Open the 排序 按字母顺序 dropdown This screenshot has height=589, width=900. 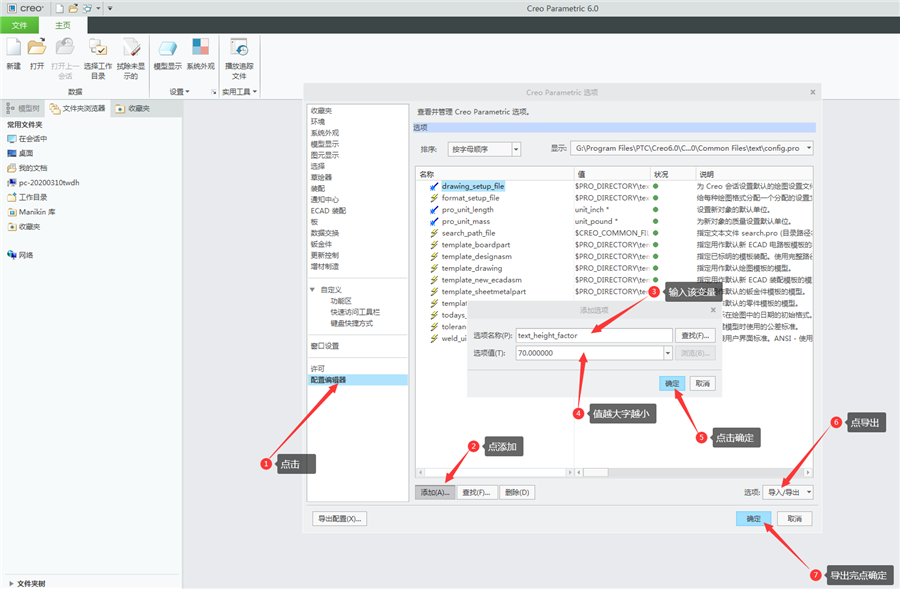[516, 149]
